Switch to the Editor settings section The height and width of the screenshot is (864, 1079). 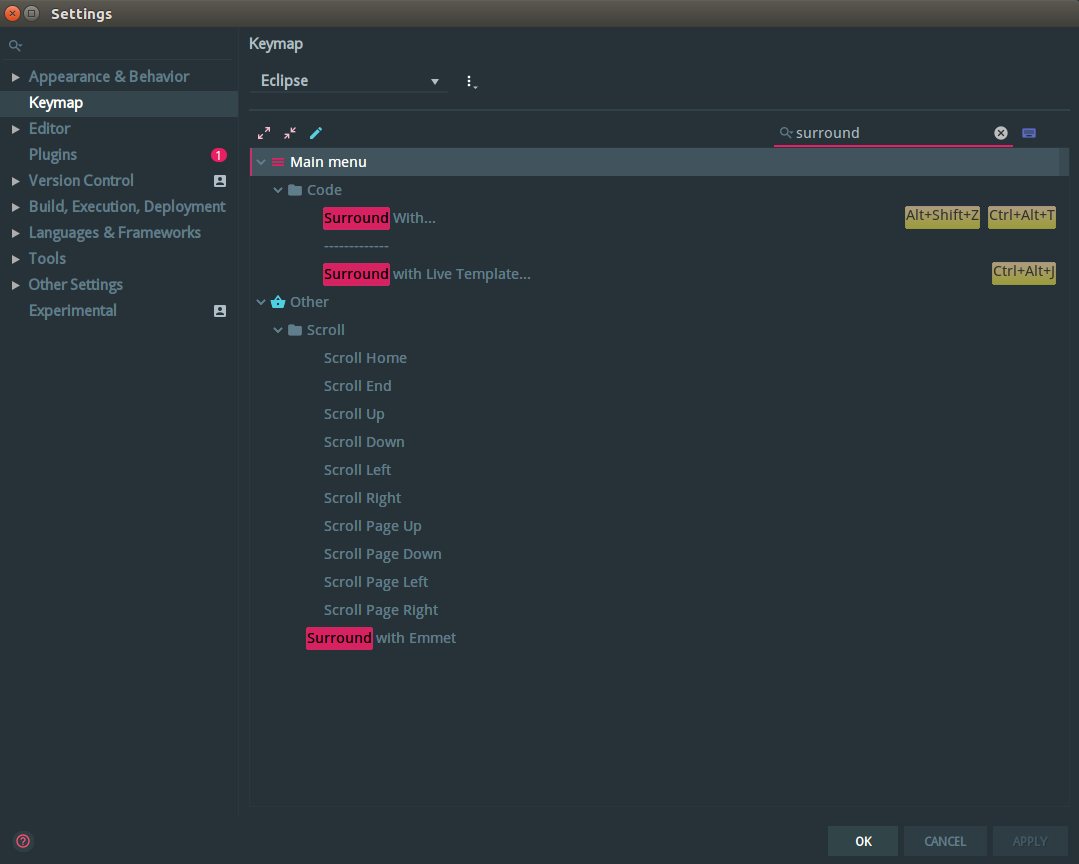coord(48,128)
